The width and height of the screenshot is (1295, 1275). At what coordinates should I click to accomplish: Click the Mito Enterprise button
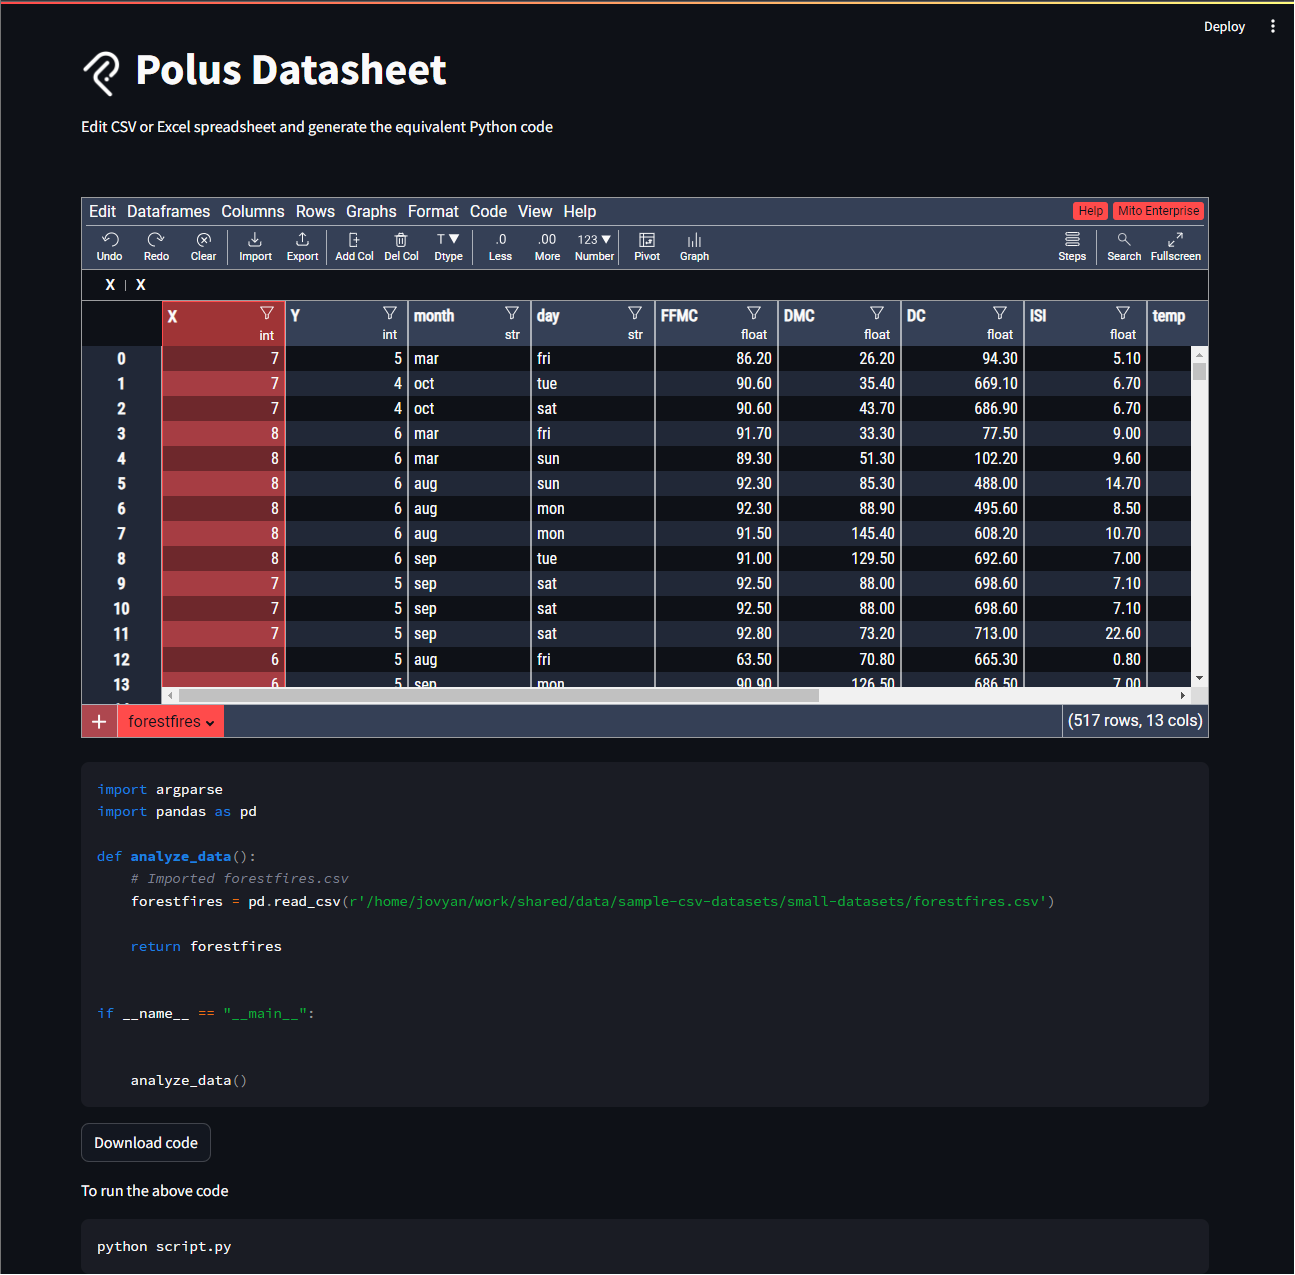click(1158, 211)
